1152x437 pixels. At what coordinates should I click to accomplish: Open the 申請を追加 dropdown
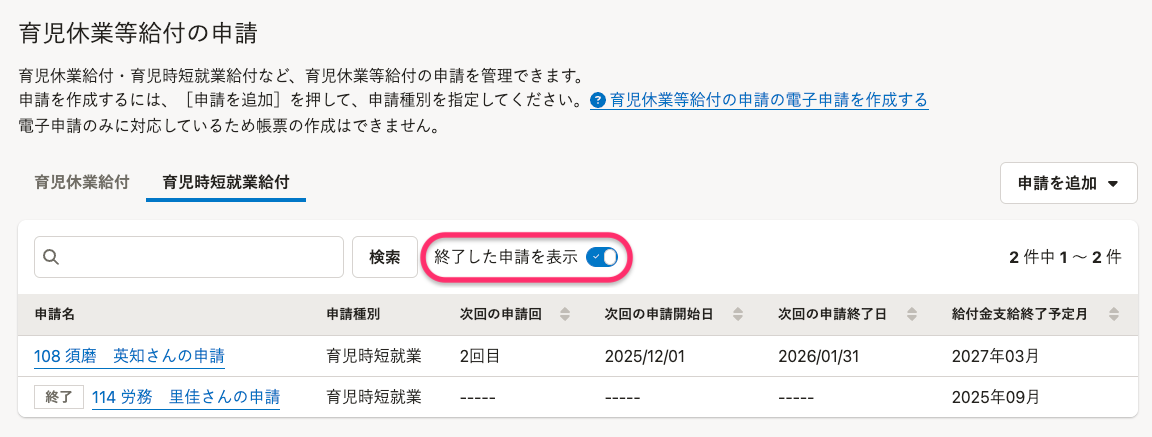(x=1068, y=183)
